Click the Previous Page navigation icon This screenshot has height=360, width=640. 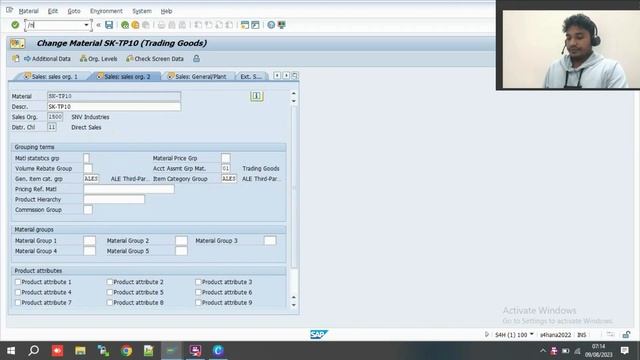(209, 25)
